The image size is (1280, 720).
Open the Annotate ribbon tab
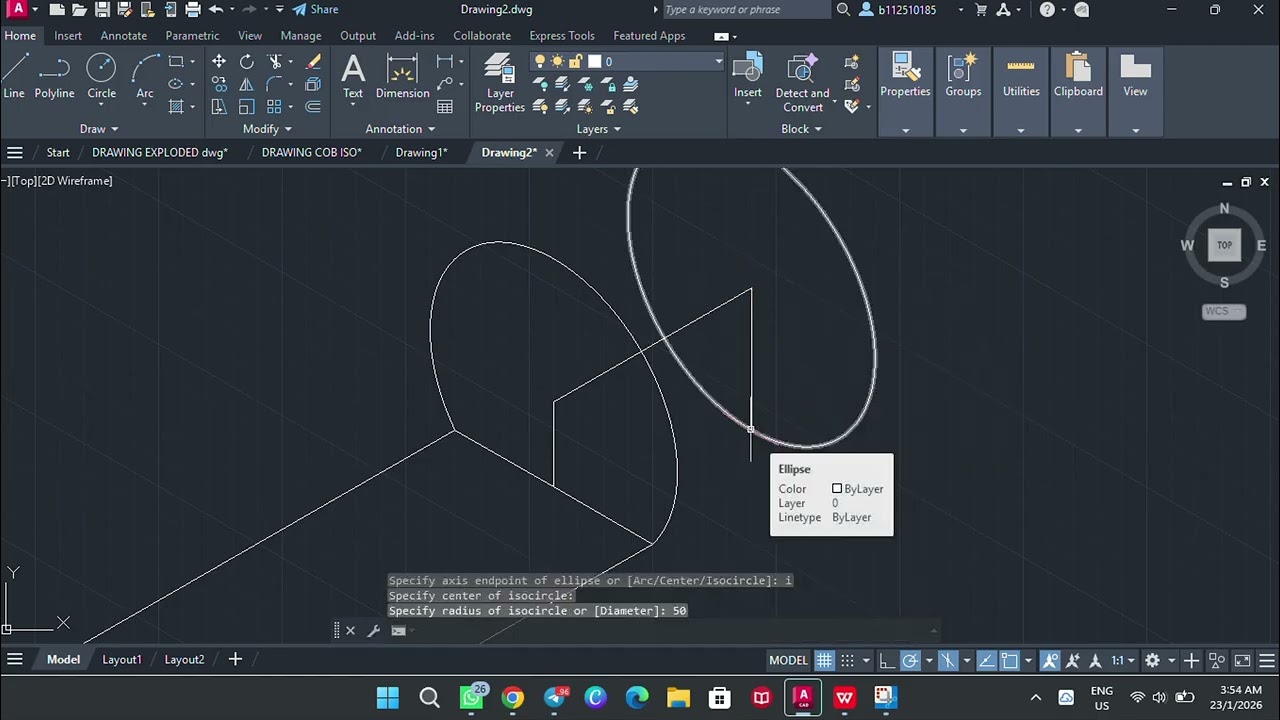pos(124,36)
